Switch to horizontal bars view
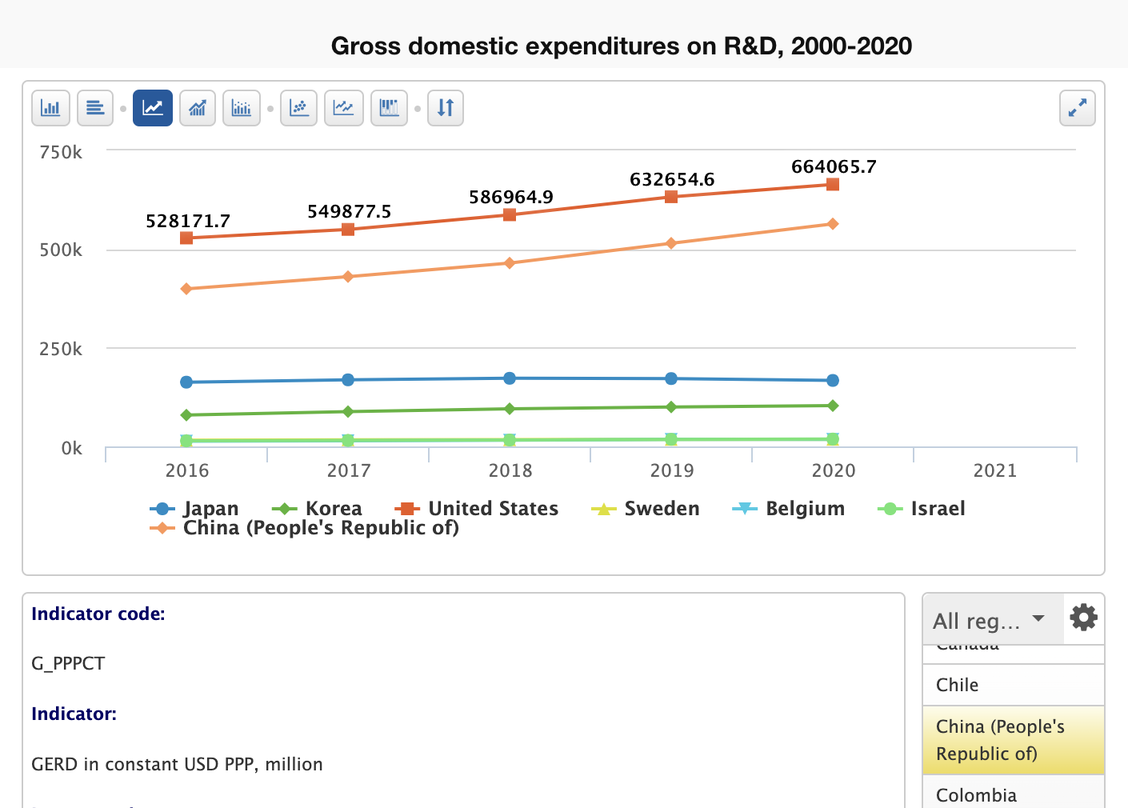Image resolution: width=1128 pixels, height=808 pixels. click(x=95, y=108)
